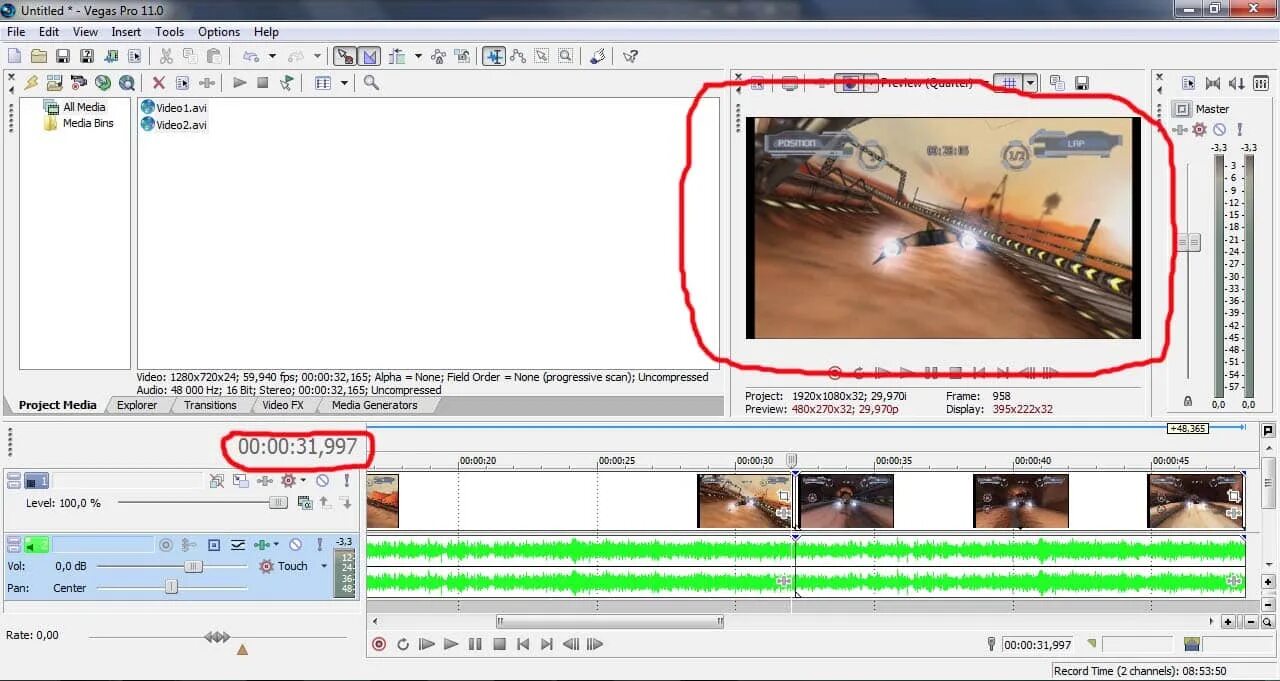Click the timeline Pause button
Viewport: 1280px width, 681px height.
(x=475, y=645)
